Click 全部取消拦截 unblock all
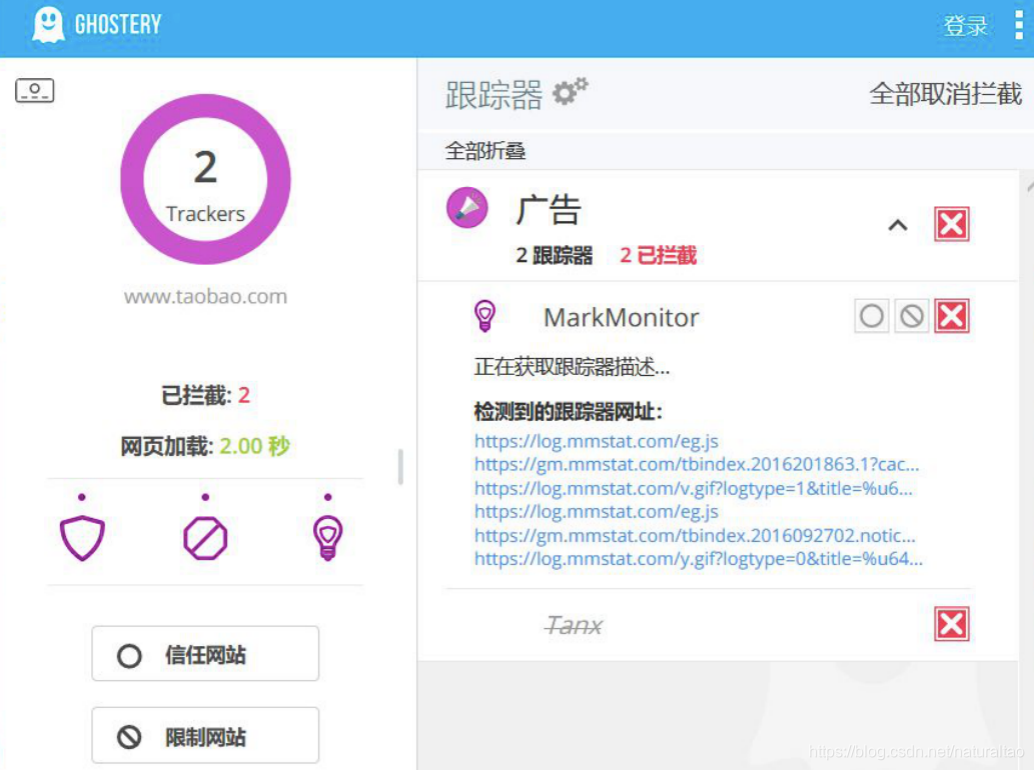This screenshot has height=770, width=1034. [945, 94]
